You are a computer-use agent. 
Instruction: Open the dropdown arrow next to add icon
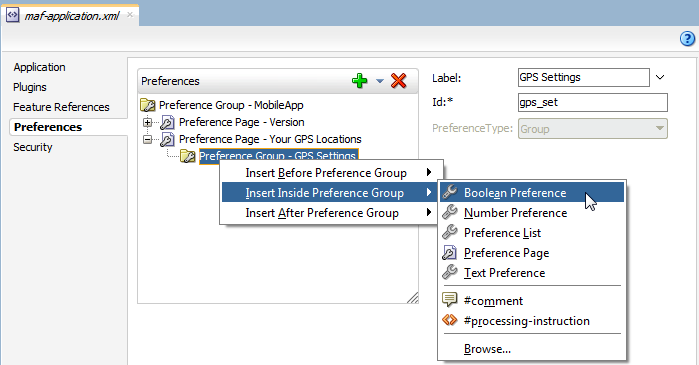click(x=380, y=81)
